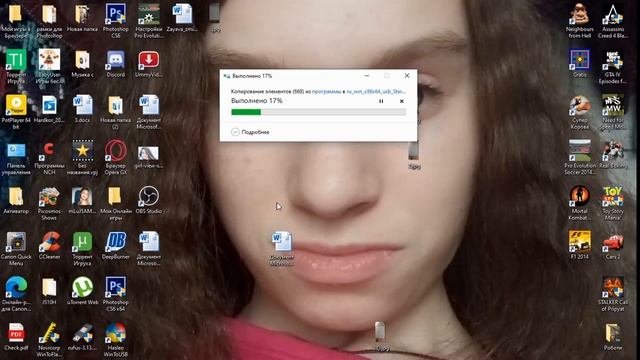Open the Активатор folder
This screenshot has height=360, width=640.
click(16, 200)
